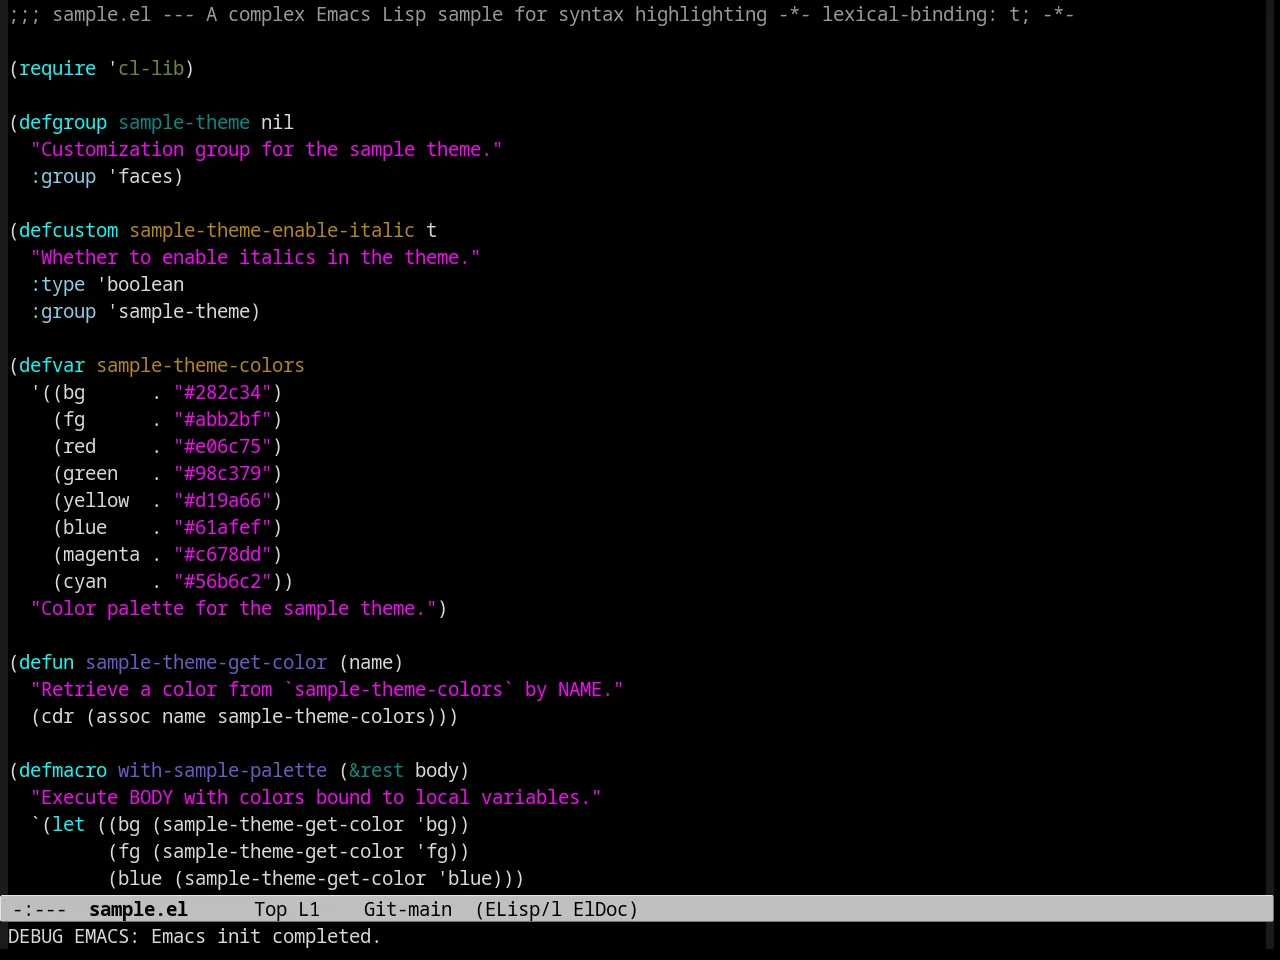Click the "#abb2bf" fg color string

click(x=223, y=419)
